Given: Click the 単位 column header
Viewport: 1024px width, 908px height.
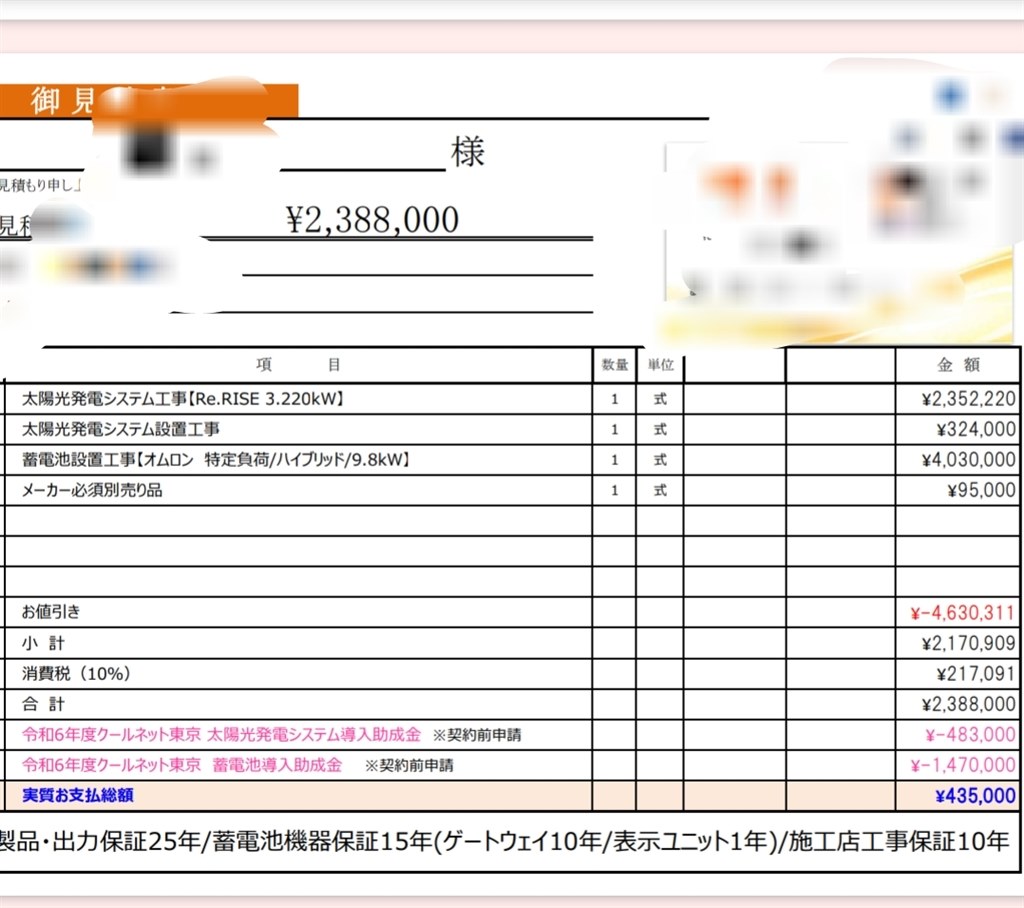Looking at the screenshot, I should (x=660, y=364).
